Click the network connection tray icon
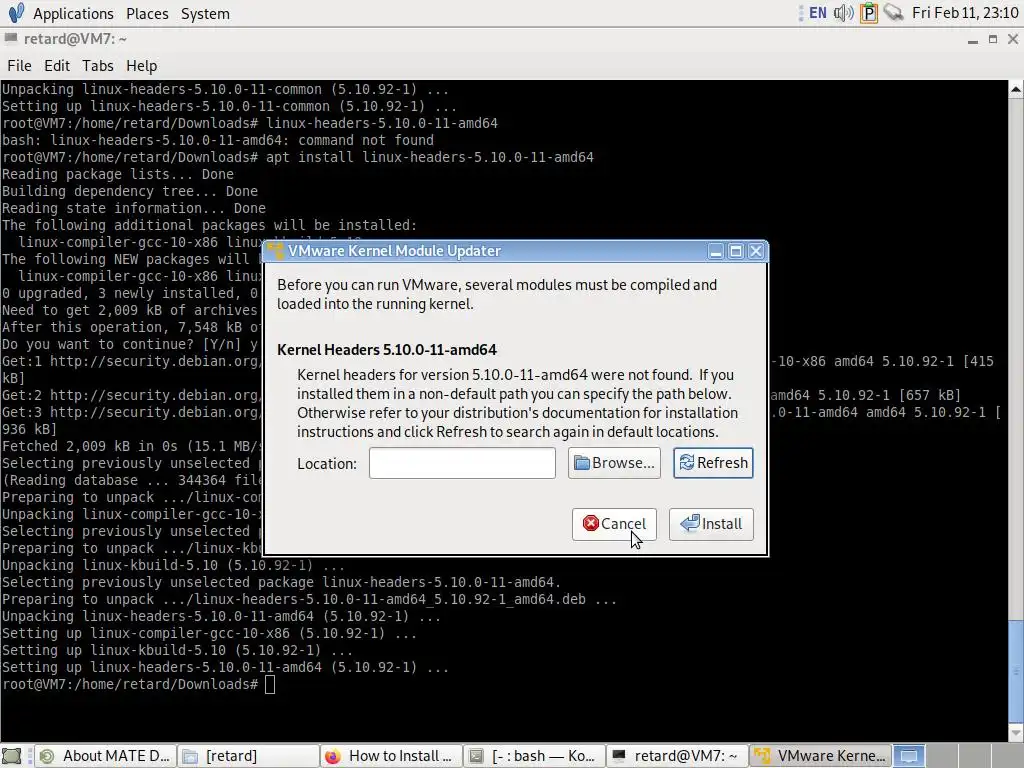Screen dimensions: 1024x768 [x=893, y=13]
